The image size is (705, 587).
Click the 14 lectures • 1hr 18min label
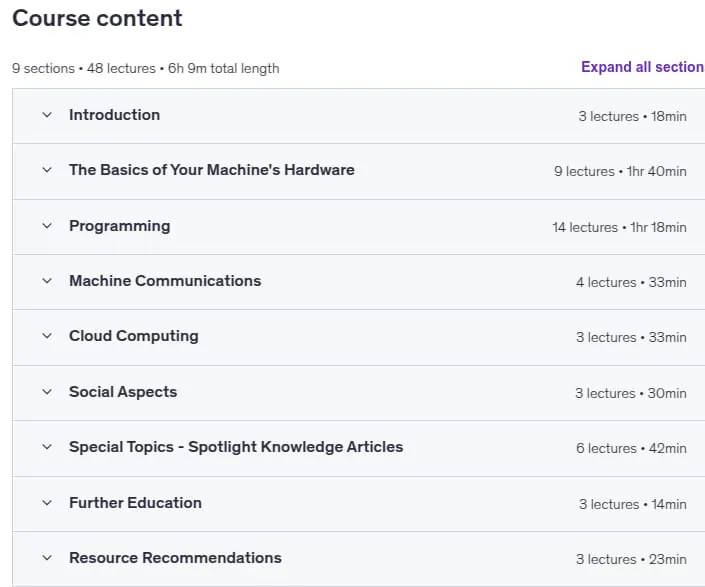(619, 227)
